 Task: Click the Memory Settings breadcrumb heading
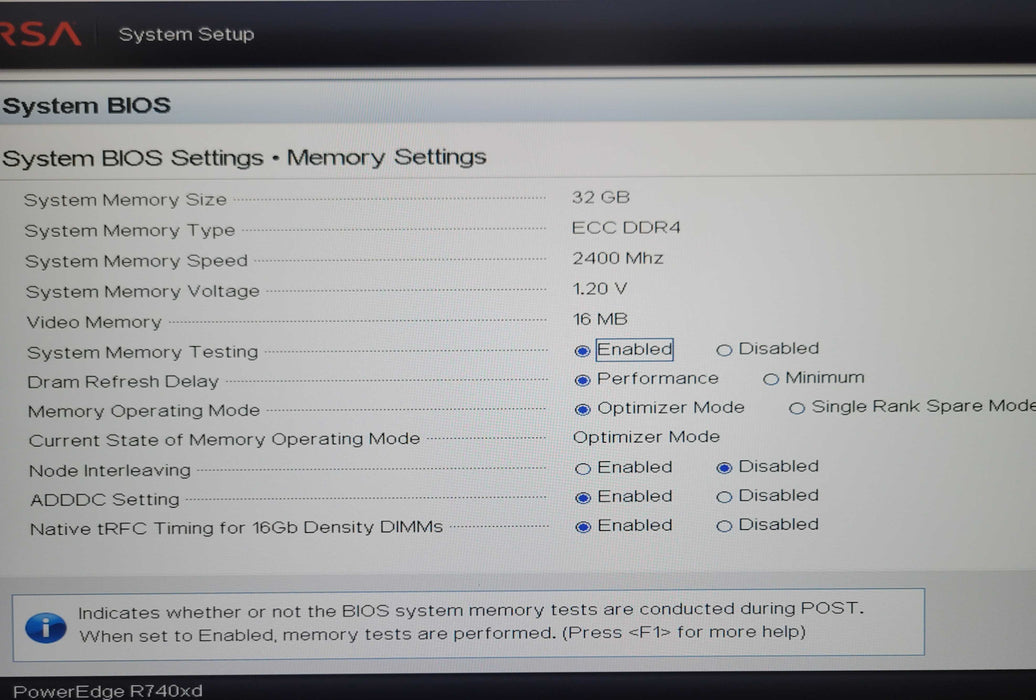coord(386,158)
